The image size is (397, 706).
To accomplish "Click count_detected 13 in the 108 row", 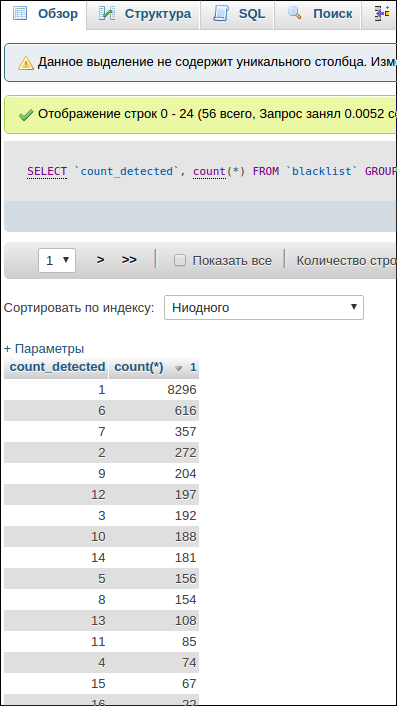I will pyautogui.click(x=56, y=621).
